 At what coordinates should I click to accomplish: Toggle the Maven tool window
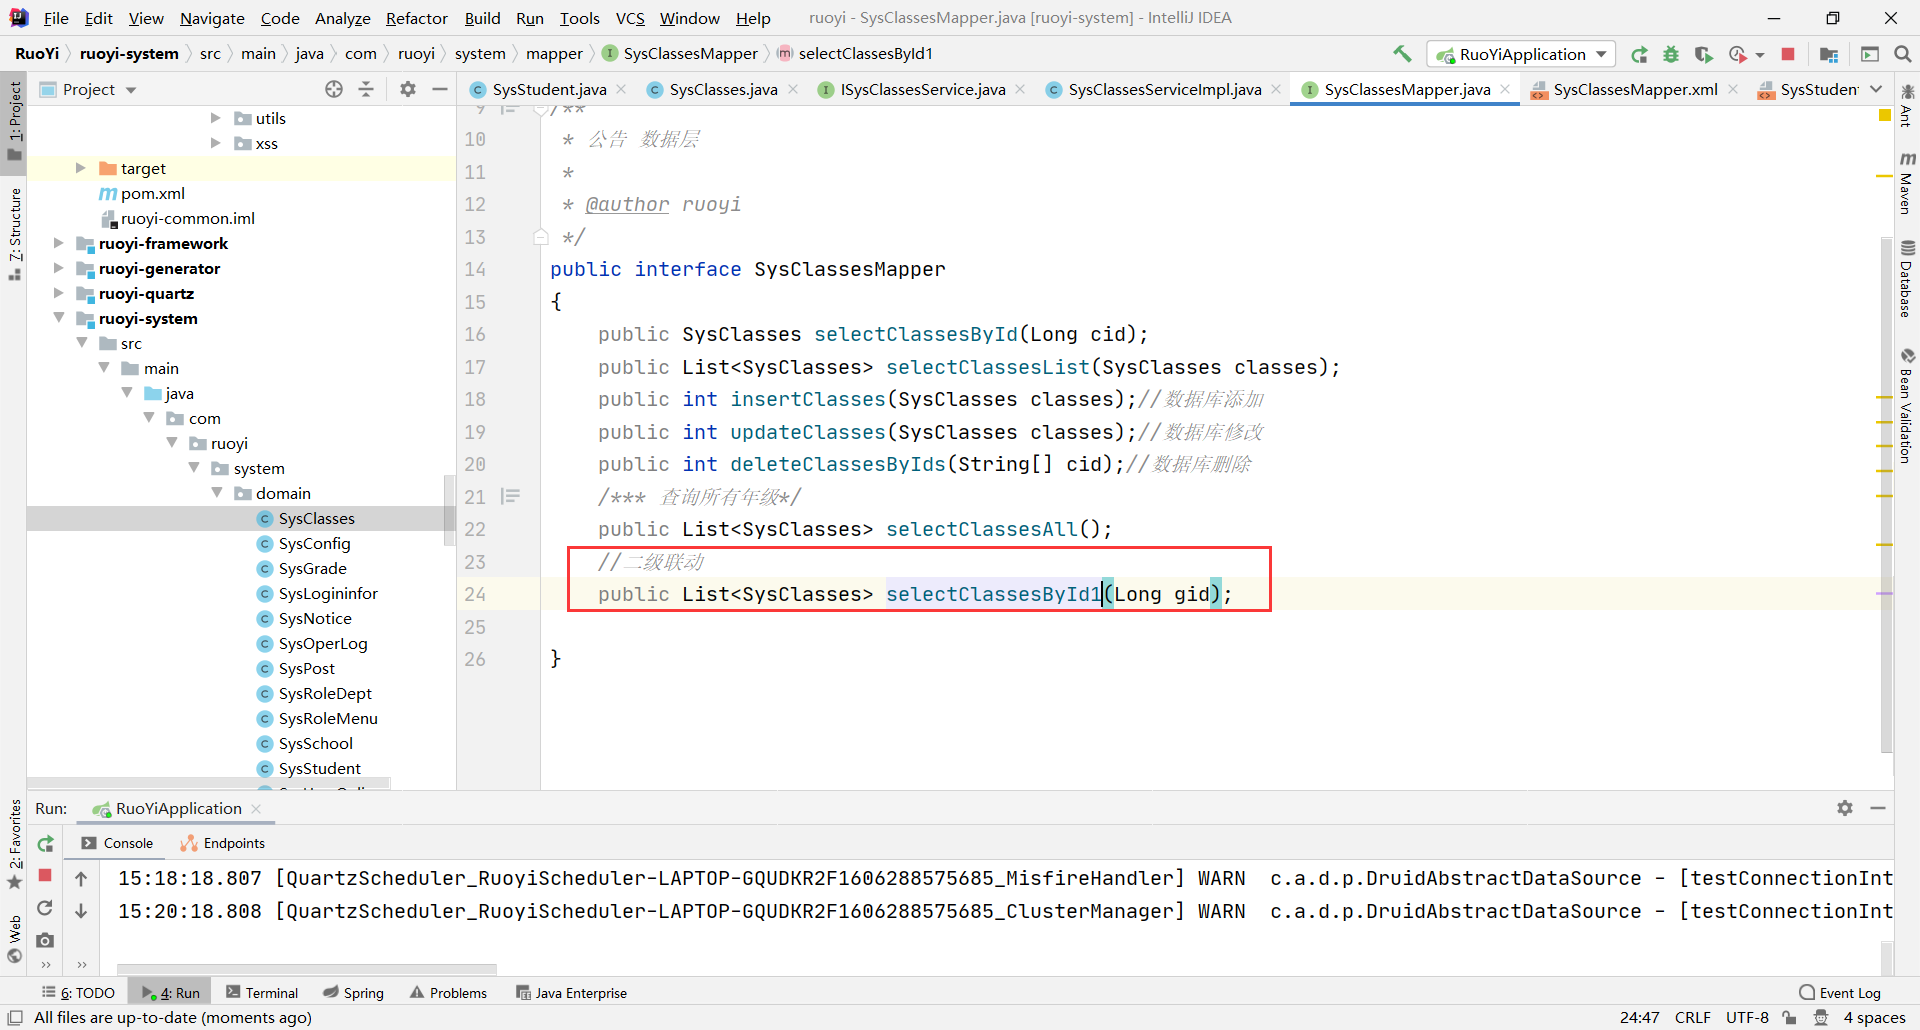pyautogui.click(x=1907, y=185)
